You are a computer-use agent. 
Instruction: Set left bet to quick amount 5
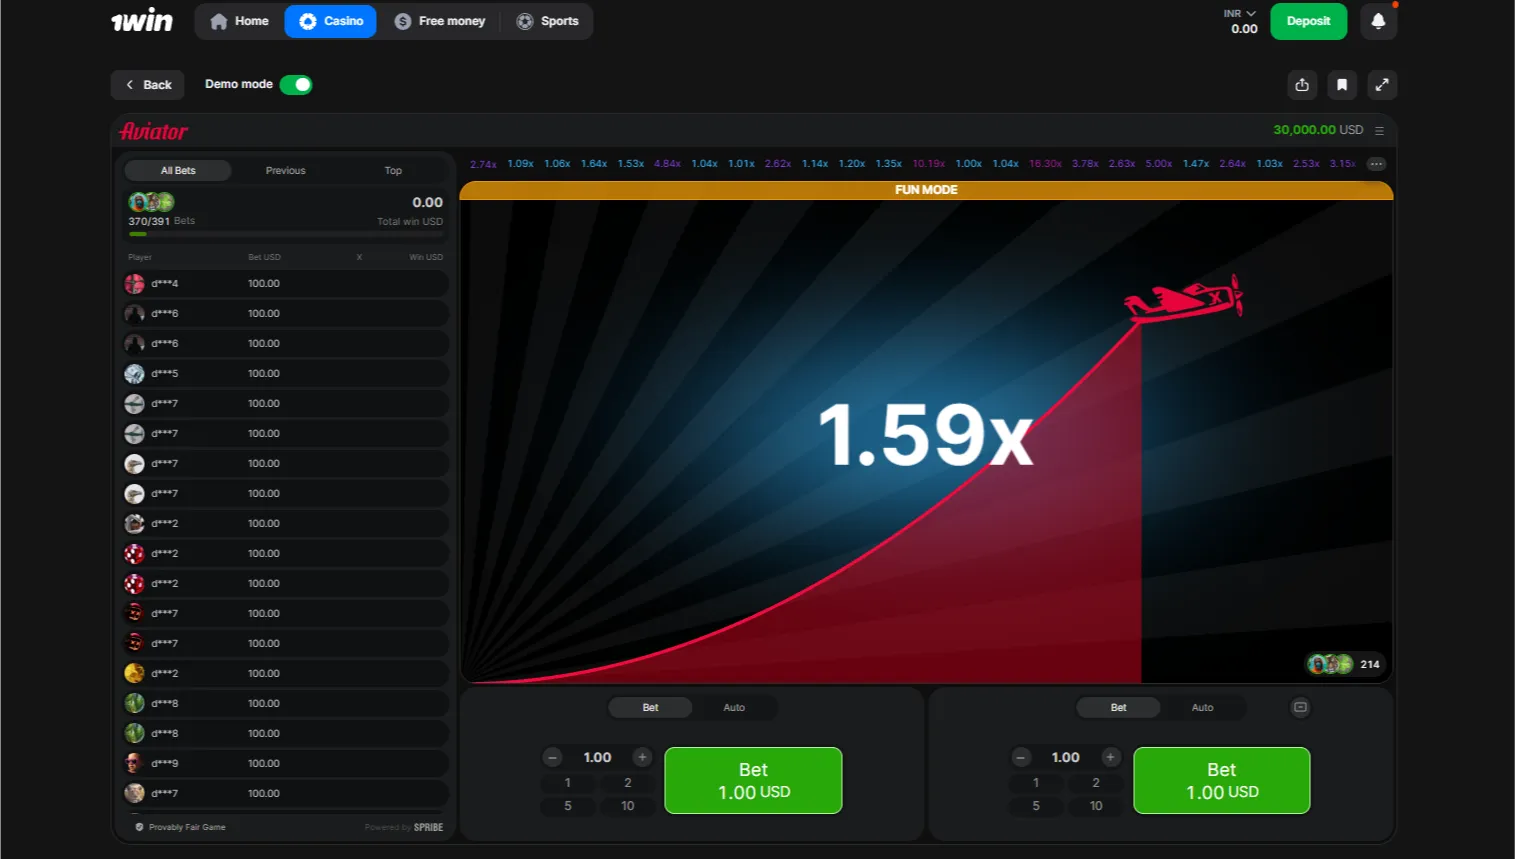pos(568,806)
